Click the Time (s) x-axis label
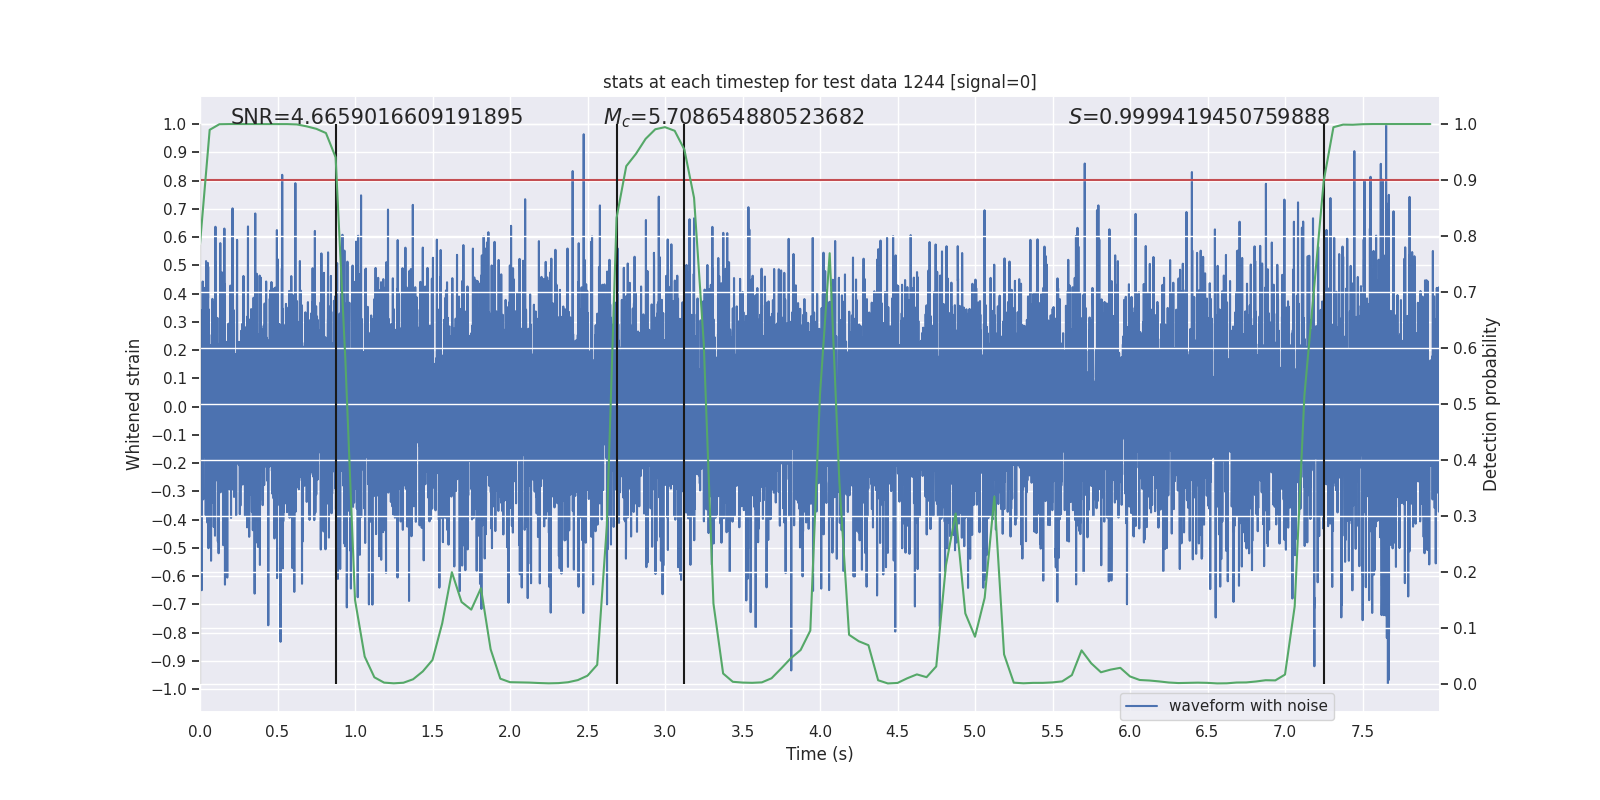The height and width of the screenshot is (800, 1600). (819, 754)
